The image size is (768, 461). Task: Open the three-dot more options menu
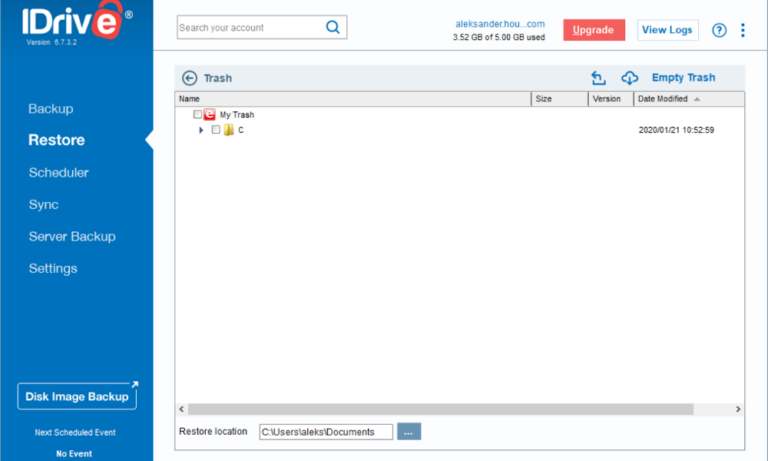(x=743, y=30)
